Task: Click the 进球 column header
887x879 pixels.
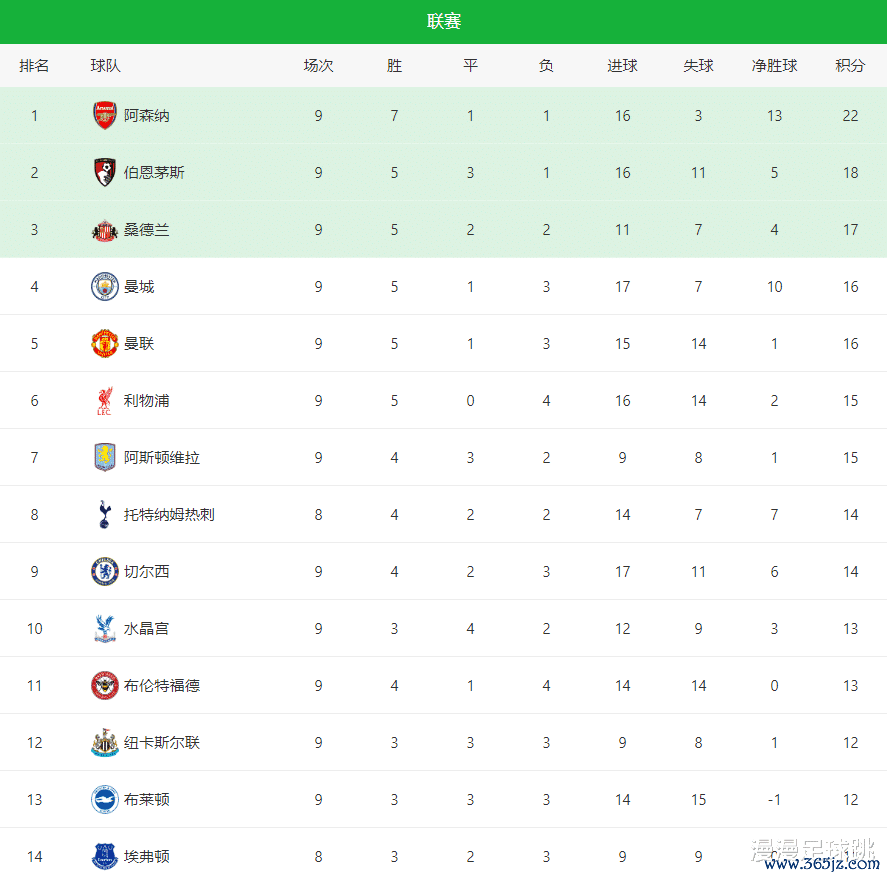Action: tap(622, 66)
